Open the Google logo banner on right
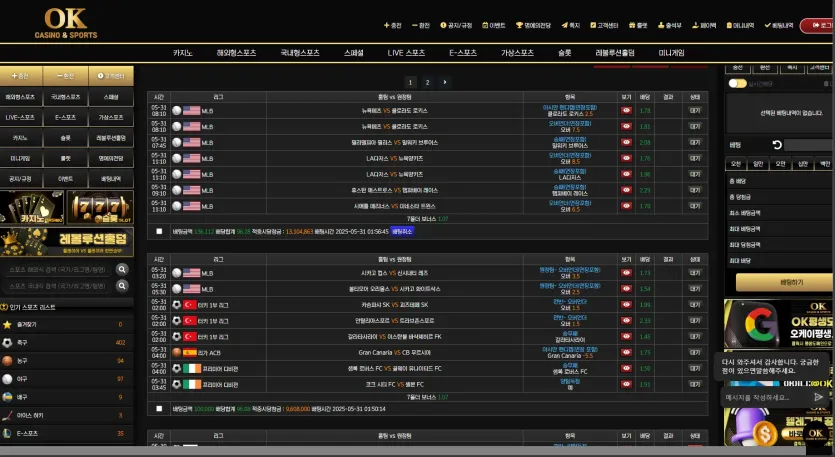Screen dimensions: 835x457 pyautogui.click(x=780, y=324)
